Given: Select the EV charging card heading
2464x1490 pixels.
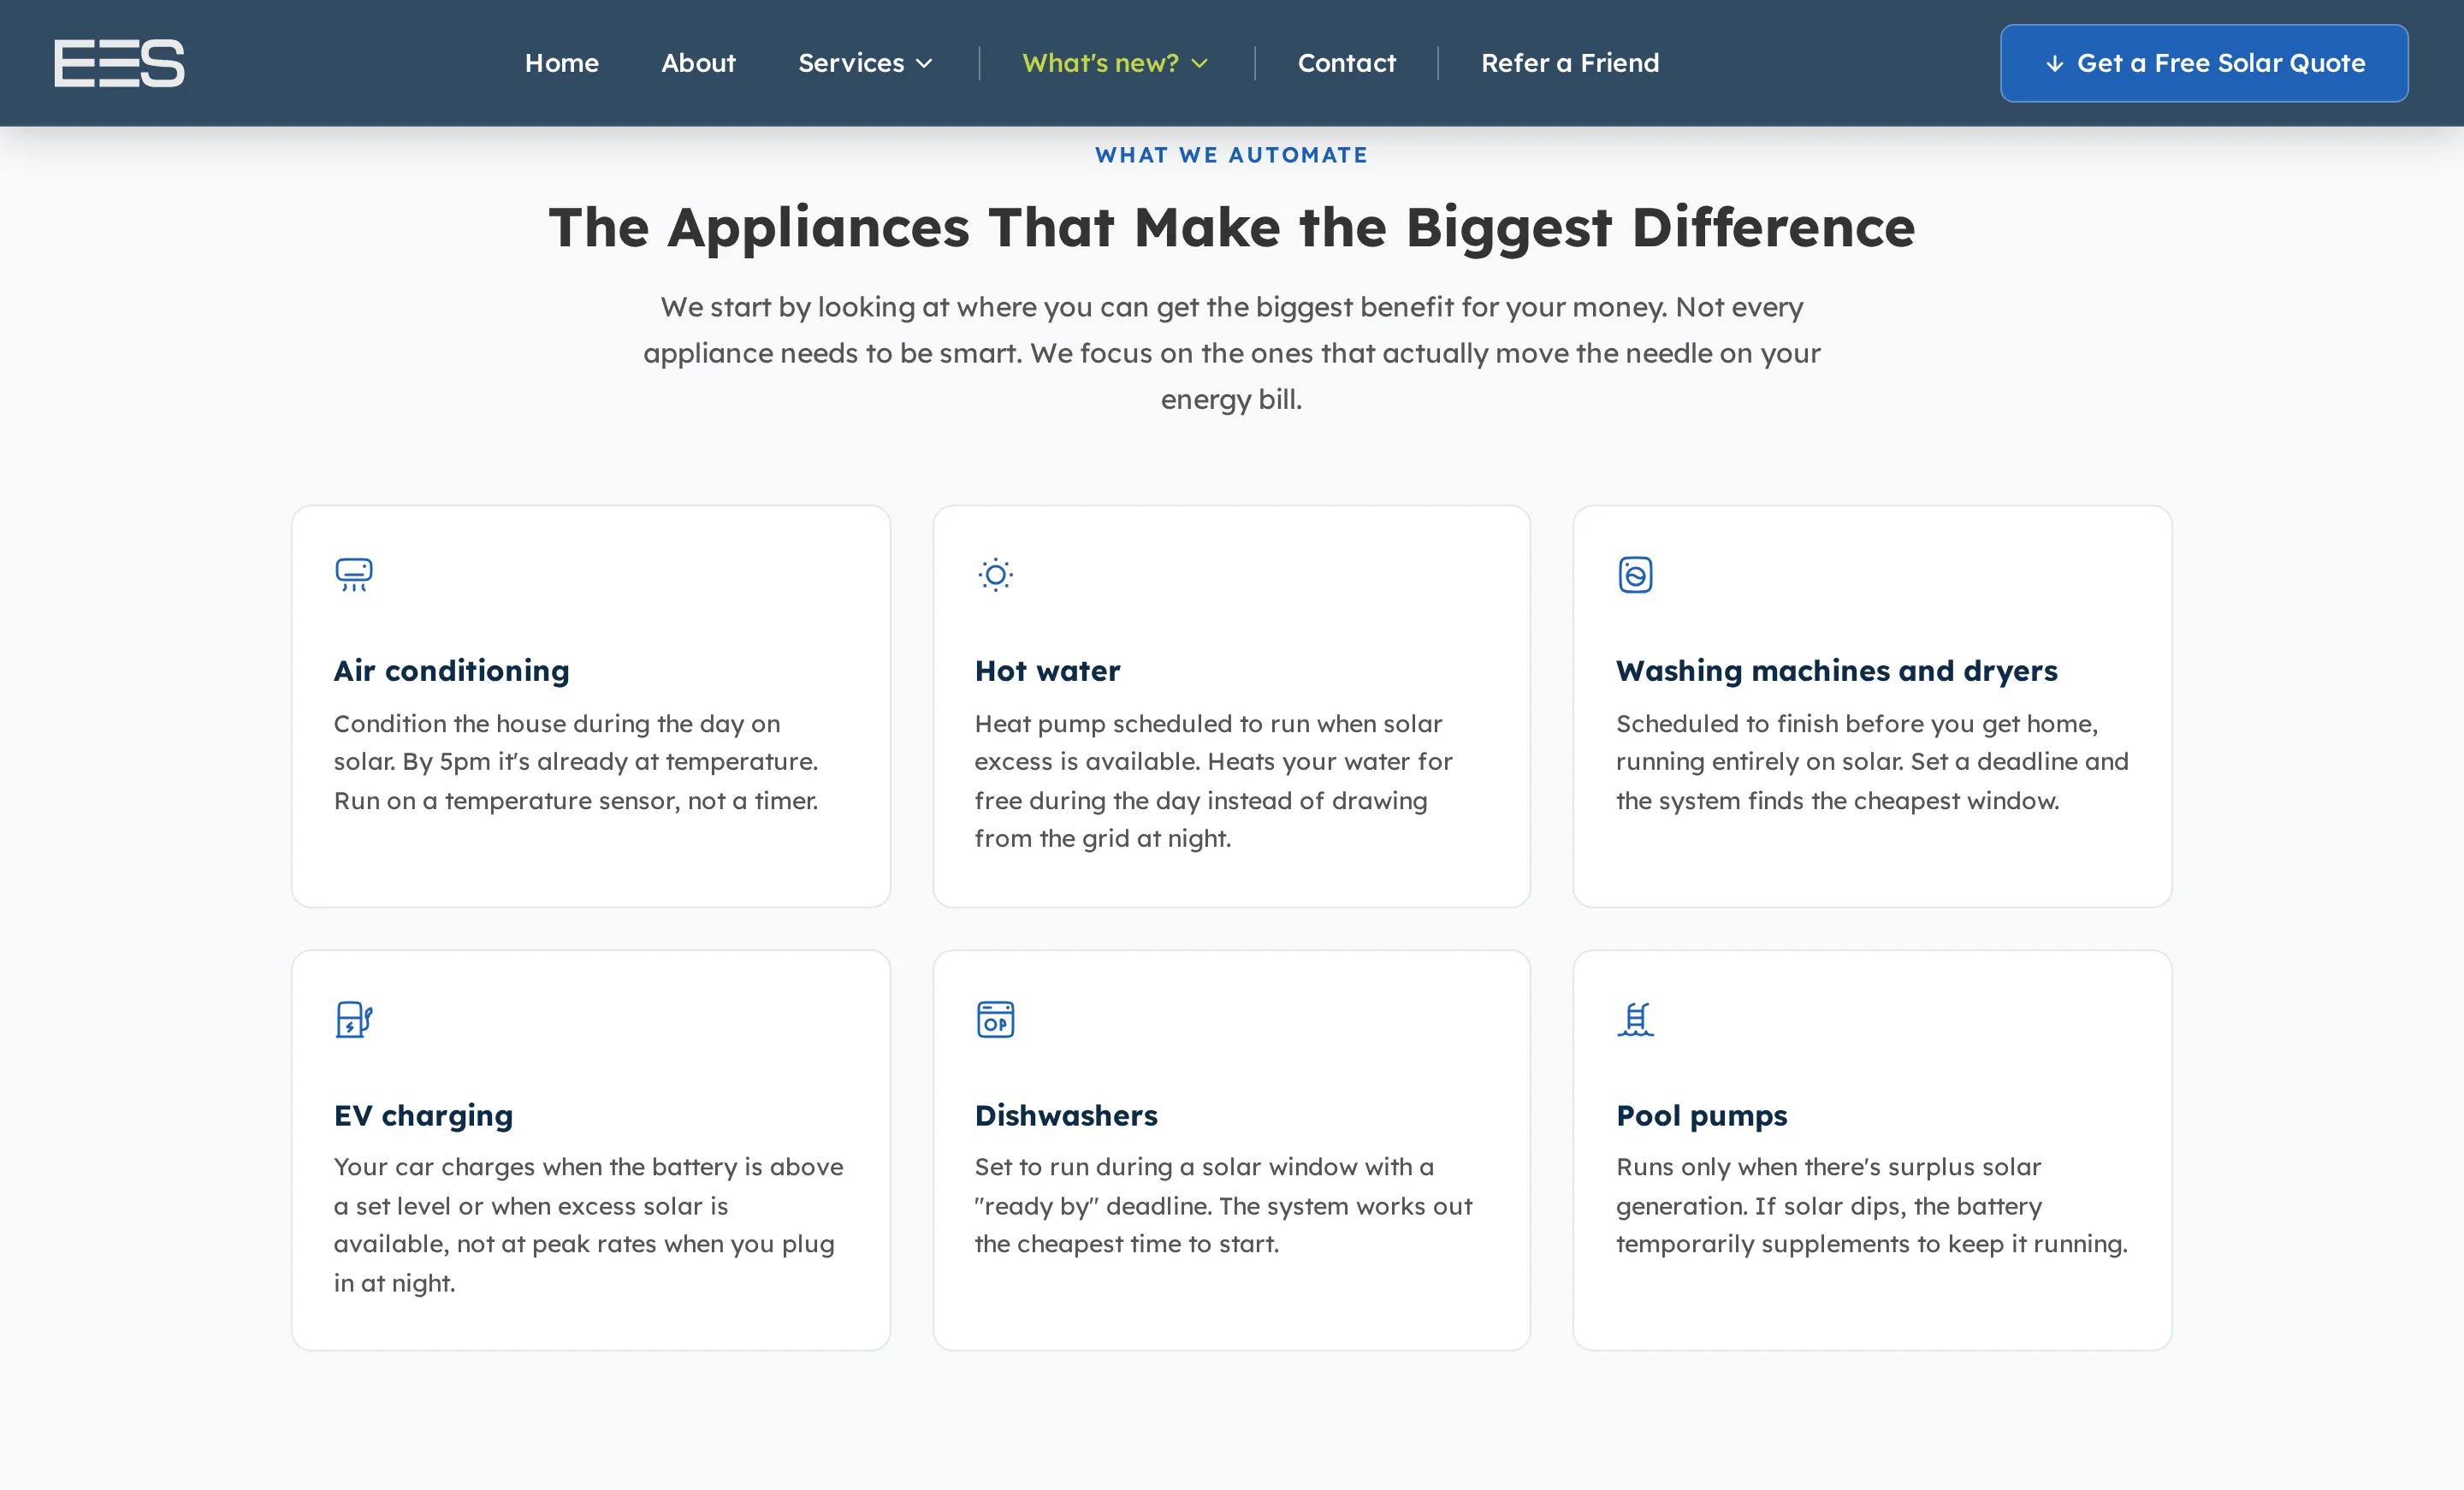Looking at the screenshot, I should pos(423,1115).
